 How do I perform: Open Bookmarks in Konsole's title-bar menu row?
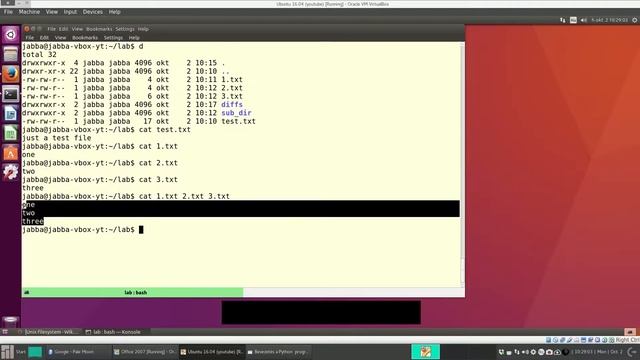coord(99,29)
